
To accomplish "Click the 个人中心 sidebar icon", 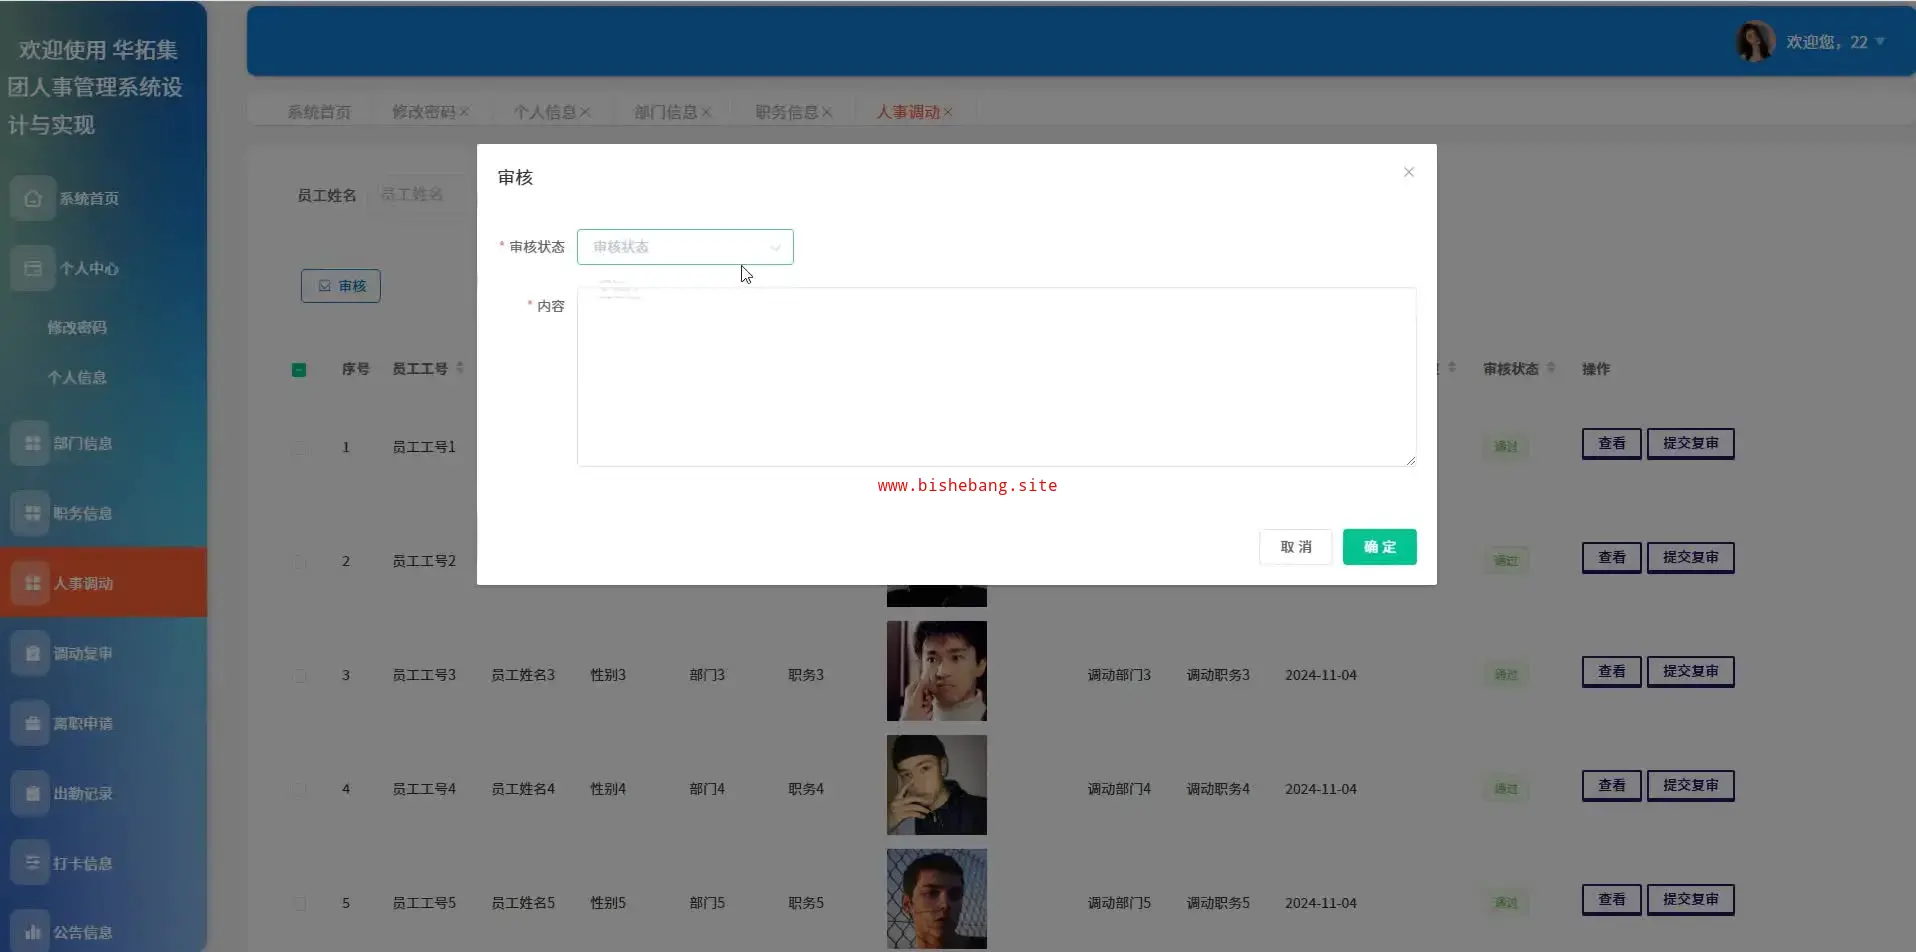I will [32, 268].
